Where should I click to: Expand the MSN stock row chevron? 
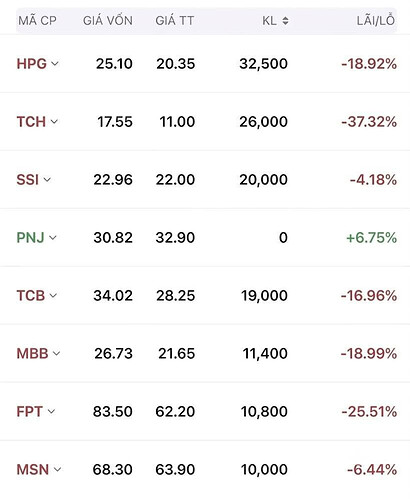(57, 469)
